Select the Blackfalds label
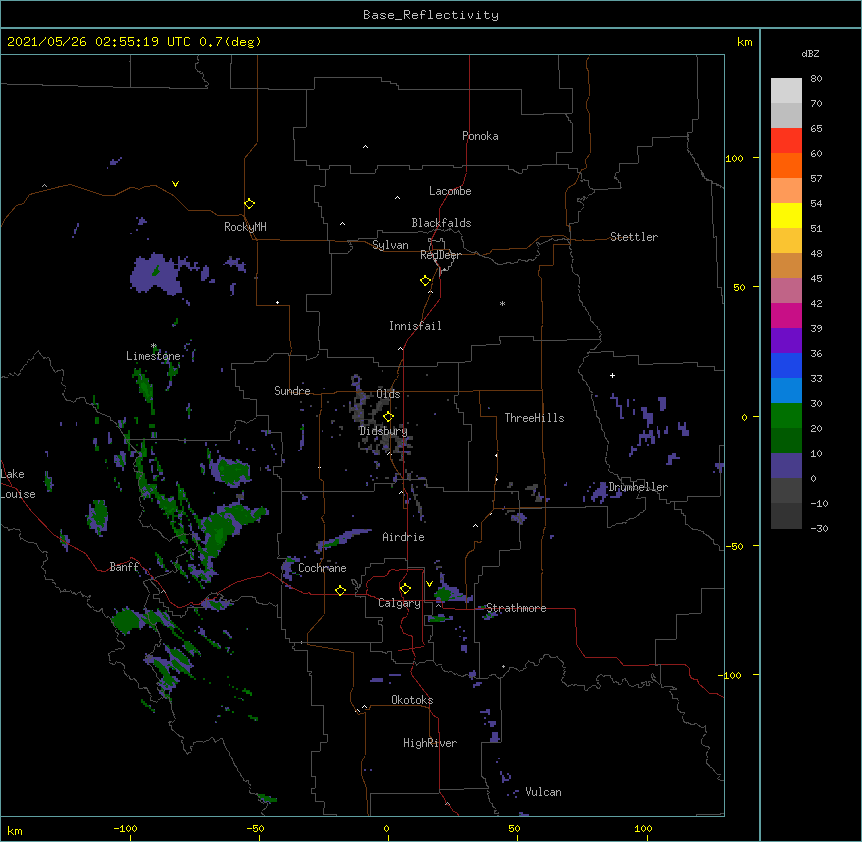 tap(441, 223)
